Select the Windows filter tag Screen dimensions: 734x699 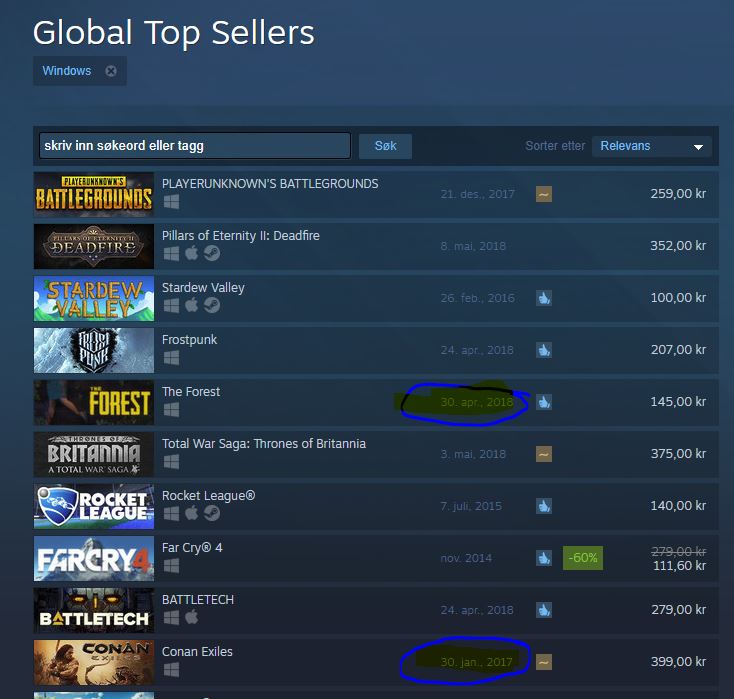click(66, 71)
